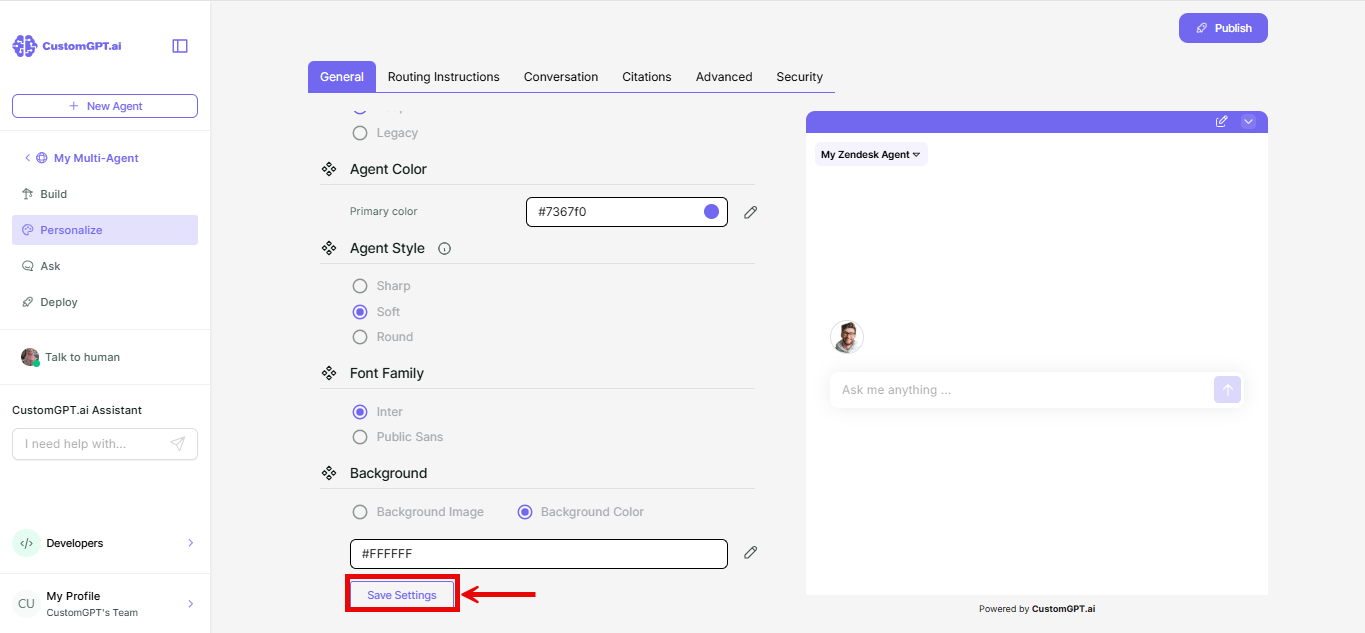Edit primary color with pencil icon
This screenshot has width=1365, height=633.
(x=751, y=212)
